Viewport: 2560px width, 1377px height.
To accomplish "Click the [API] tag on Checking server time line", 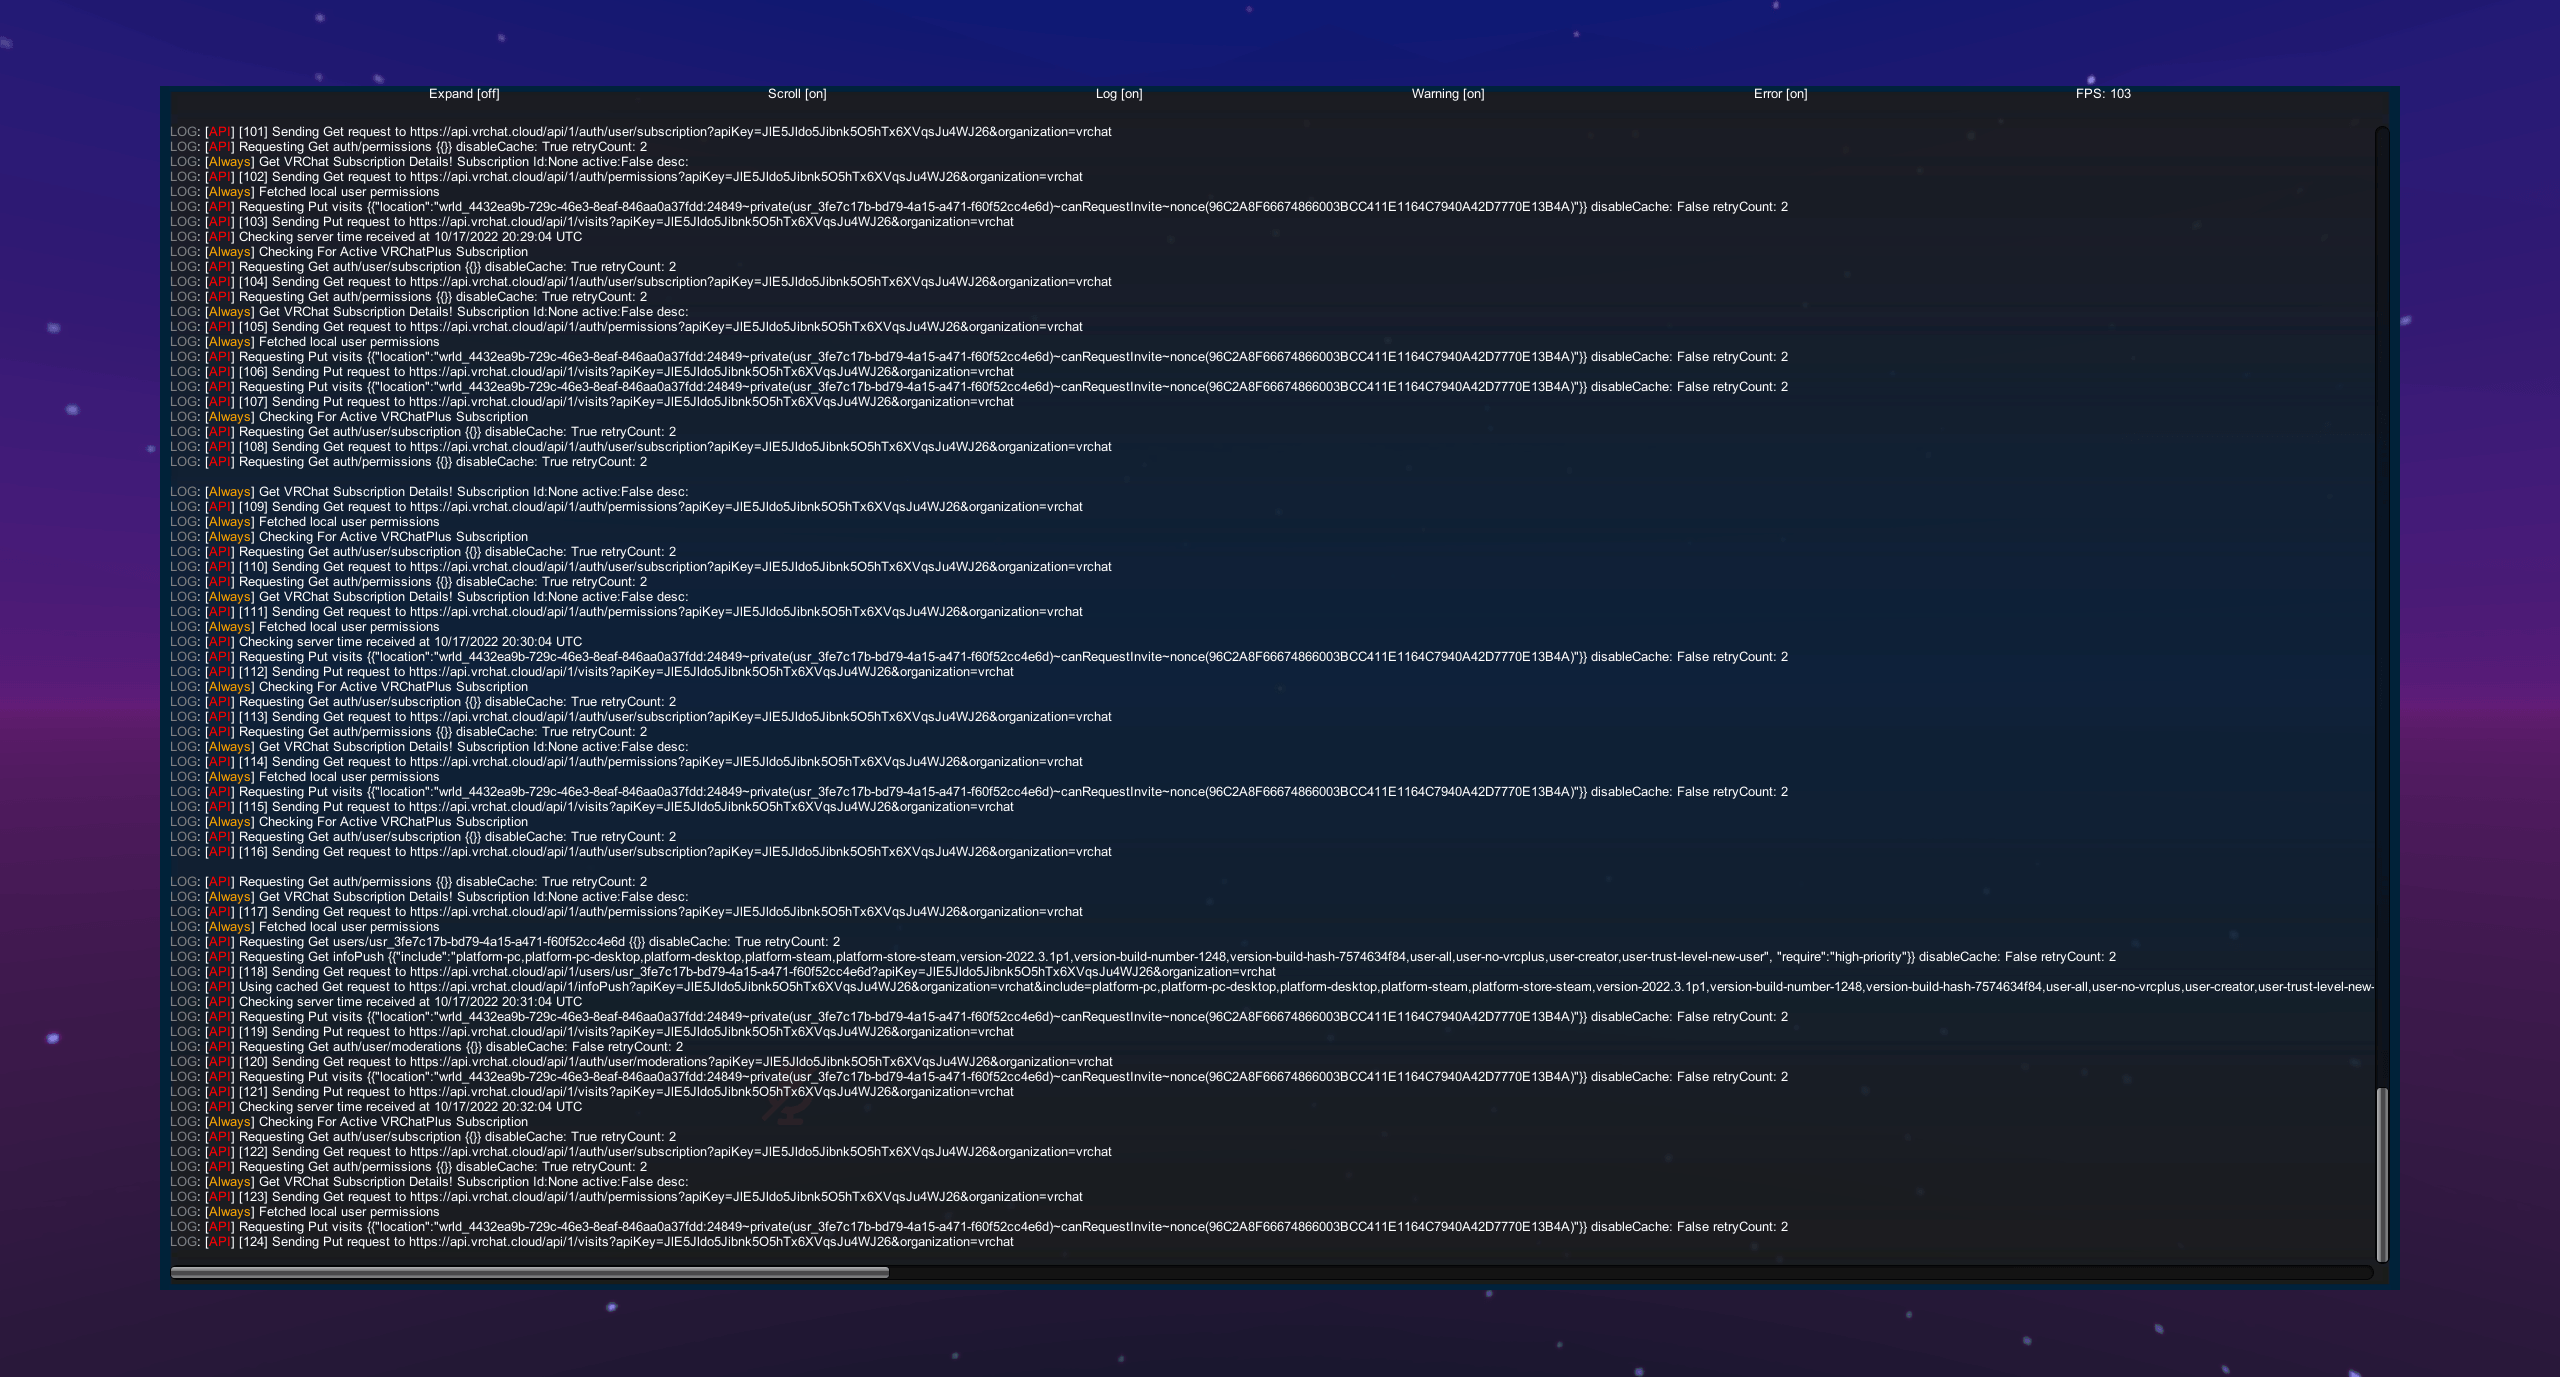I will coord(218,236).
